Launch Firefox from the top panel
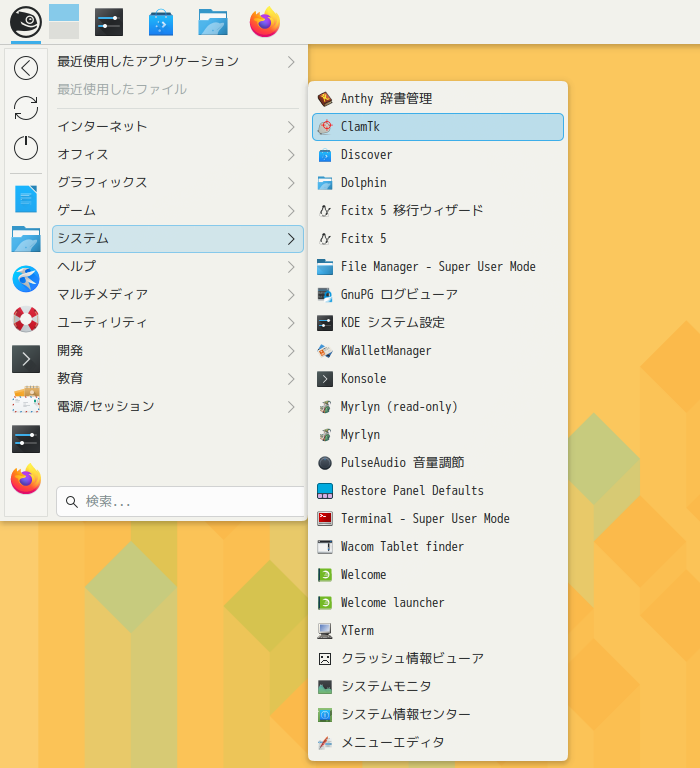 click(x=265, y=22)
